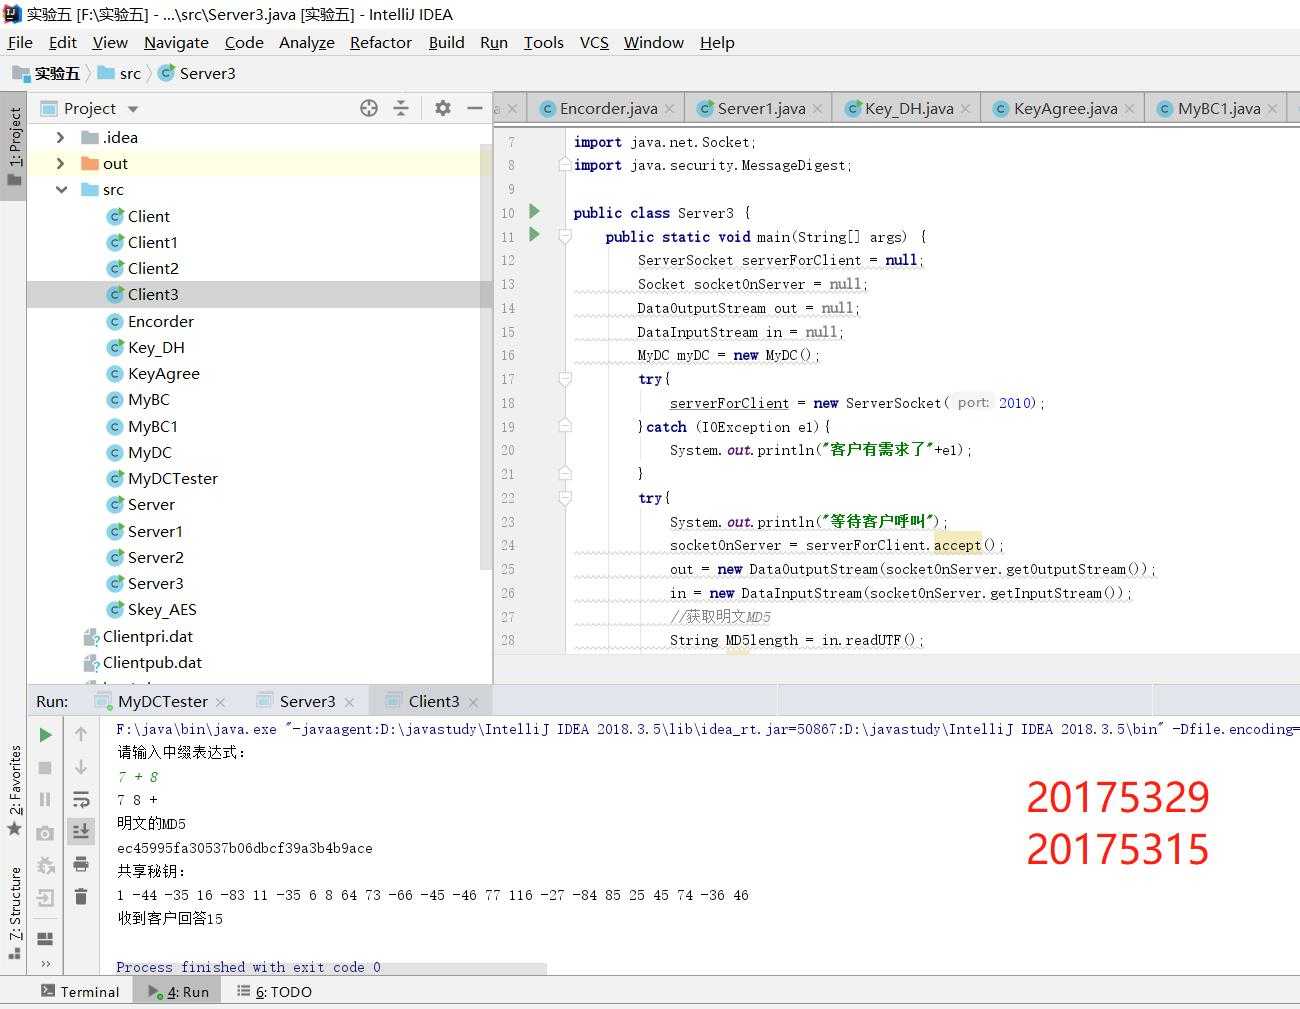1300x1009 pixels.
Task: Click the down the stack trace arrow
Action: pyautogui.click(x=81, y=767)
